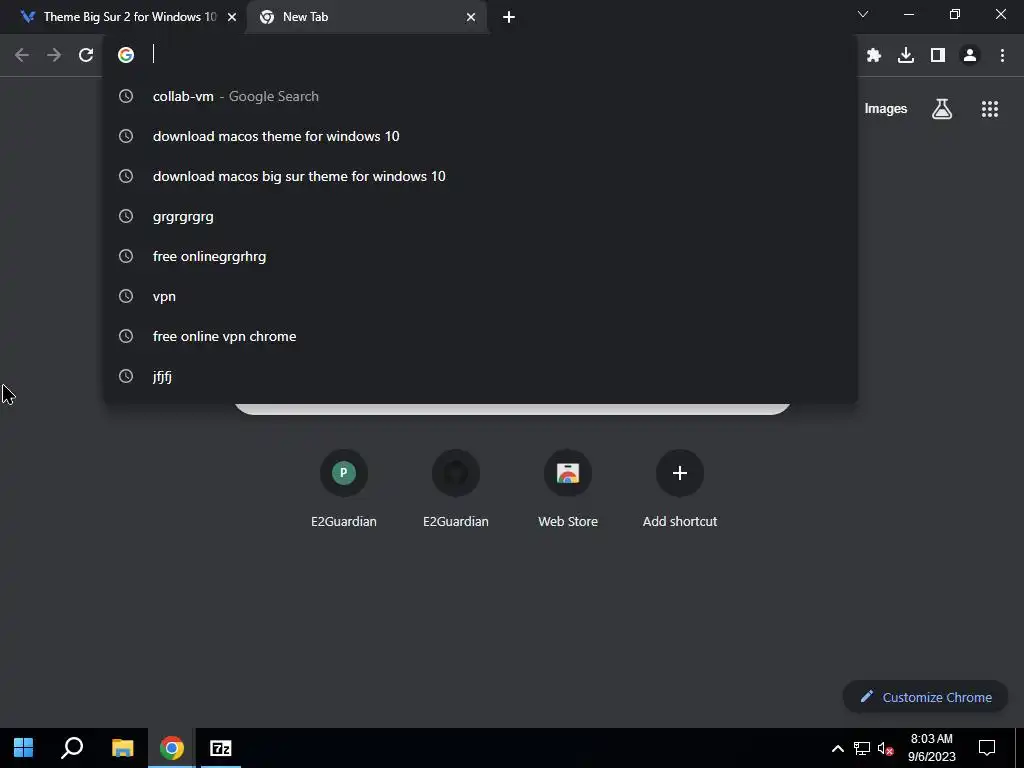Open the Images link
This screenshot has width=1024, height=768.
coord(886,108)
